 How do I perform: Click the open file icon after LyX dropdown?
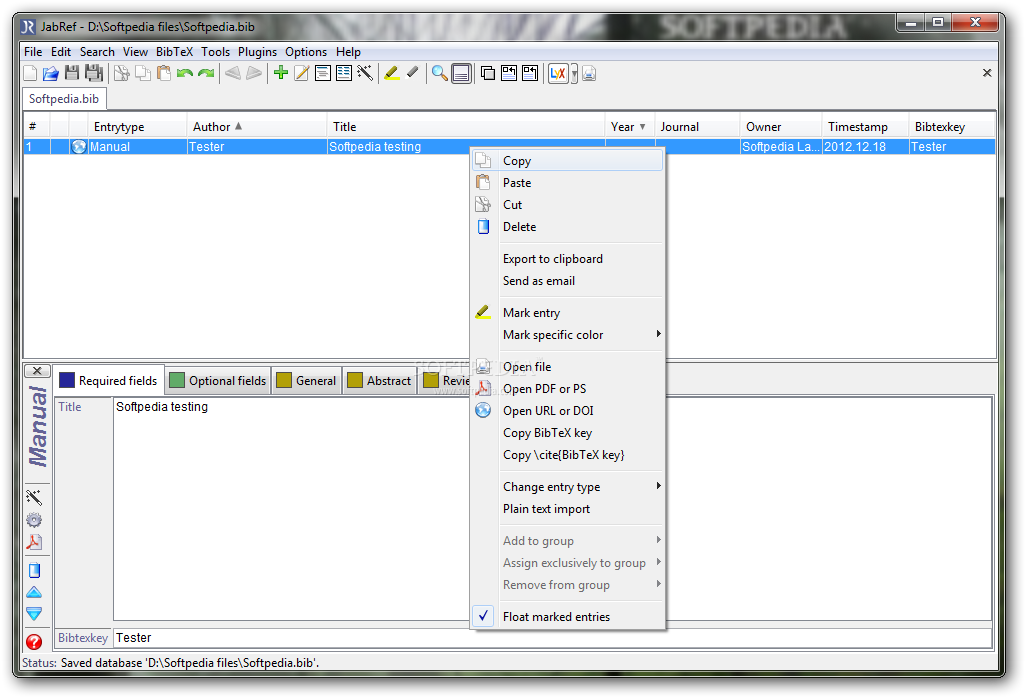588,73
